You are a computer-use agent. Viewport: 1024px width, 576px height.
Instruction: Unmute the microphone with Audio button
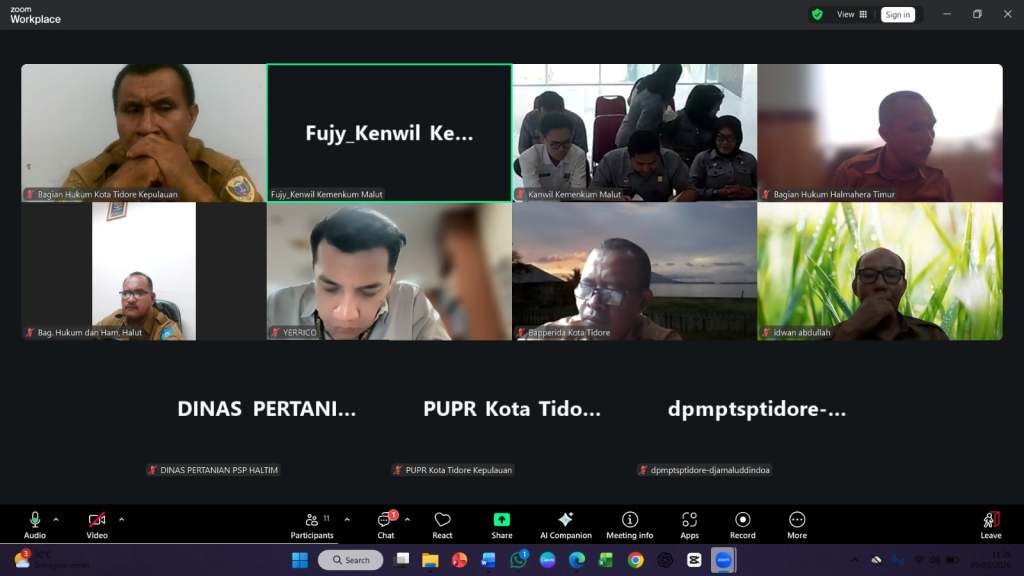click(35, 524)
